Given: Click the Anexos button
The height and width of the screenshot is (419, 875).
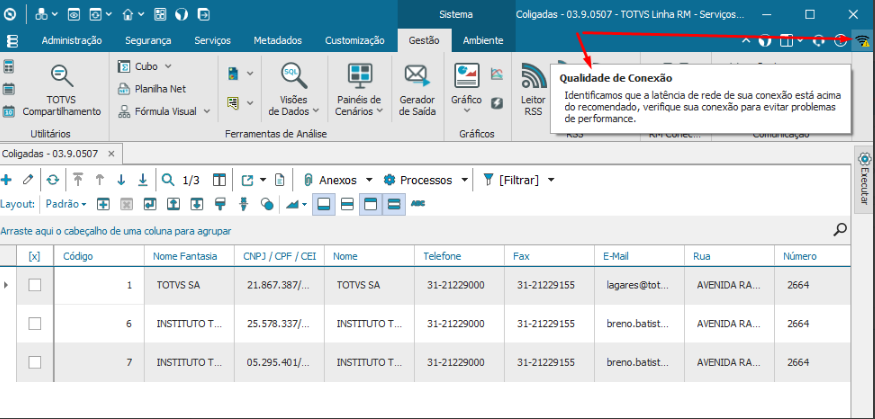Looking at the screenshot, I should [330, 180].
